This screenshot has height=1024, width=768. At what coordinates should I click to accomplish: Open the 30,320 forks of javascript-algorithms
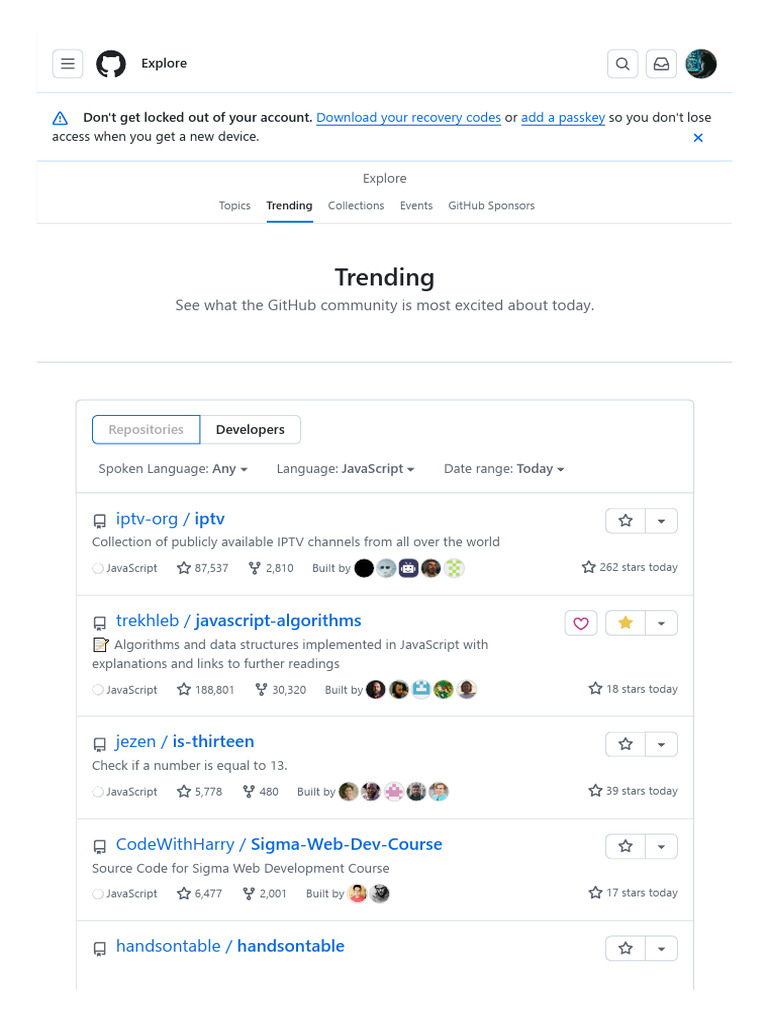tap(281, 690)
